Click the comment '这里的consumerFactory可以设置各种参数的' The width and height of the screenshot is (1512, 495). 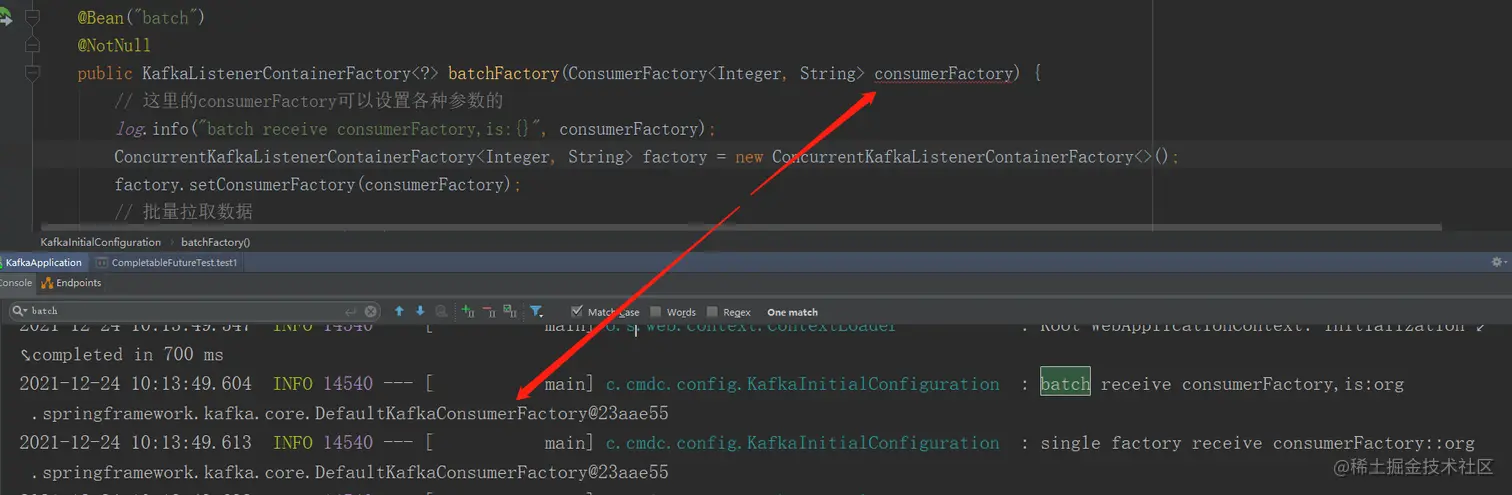pyautogui.click(x=308, y=101)
